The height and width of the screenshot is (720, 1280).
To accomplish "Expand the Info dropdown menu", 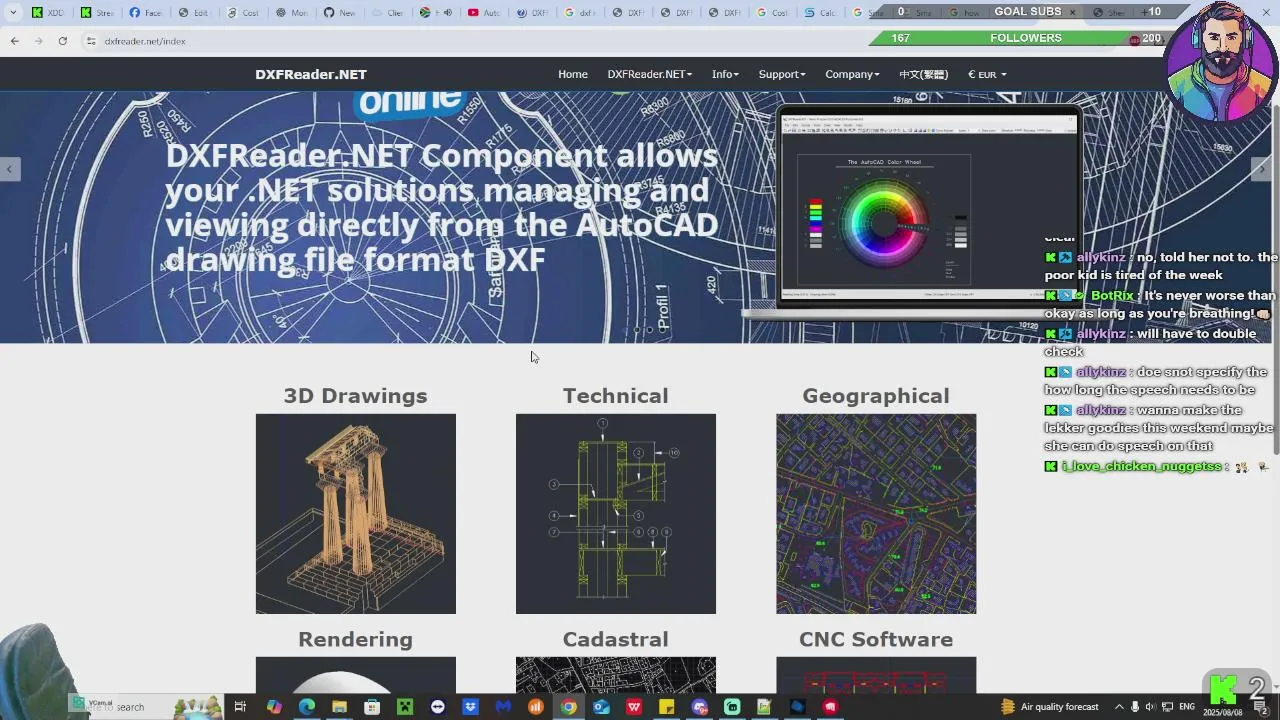I will (725, 74).
